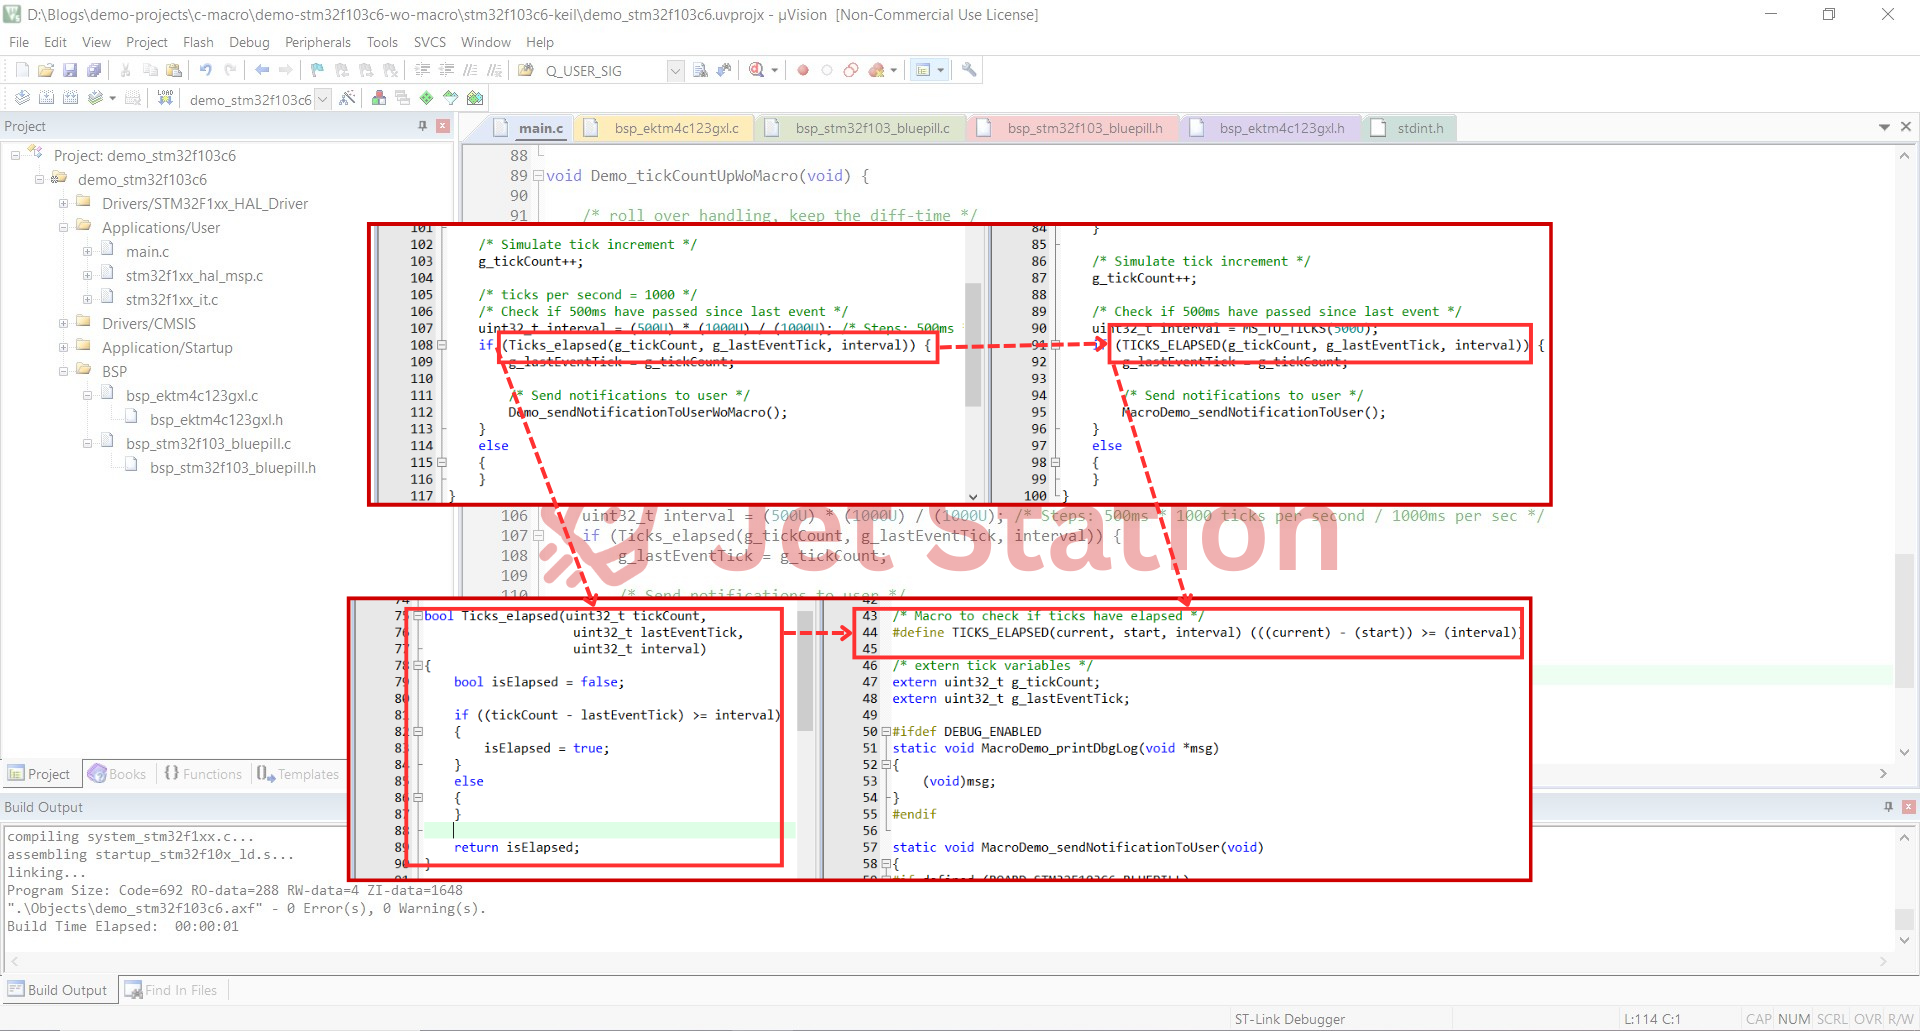Expand the Drivers/CMSIS folder node
This screenshot has width=1920, height=1031.
coord(63,324)
